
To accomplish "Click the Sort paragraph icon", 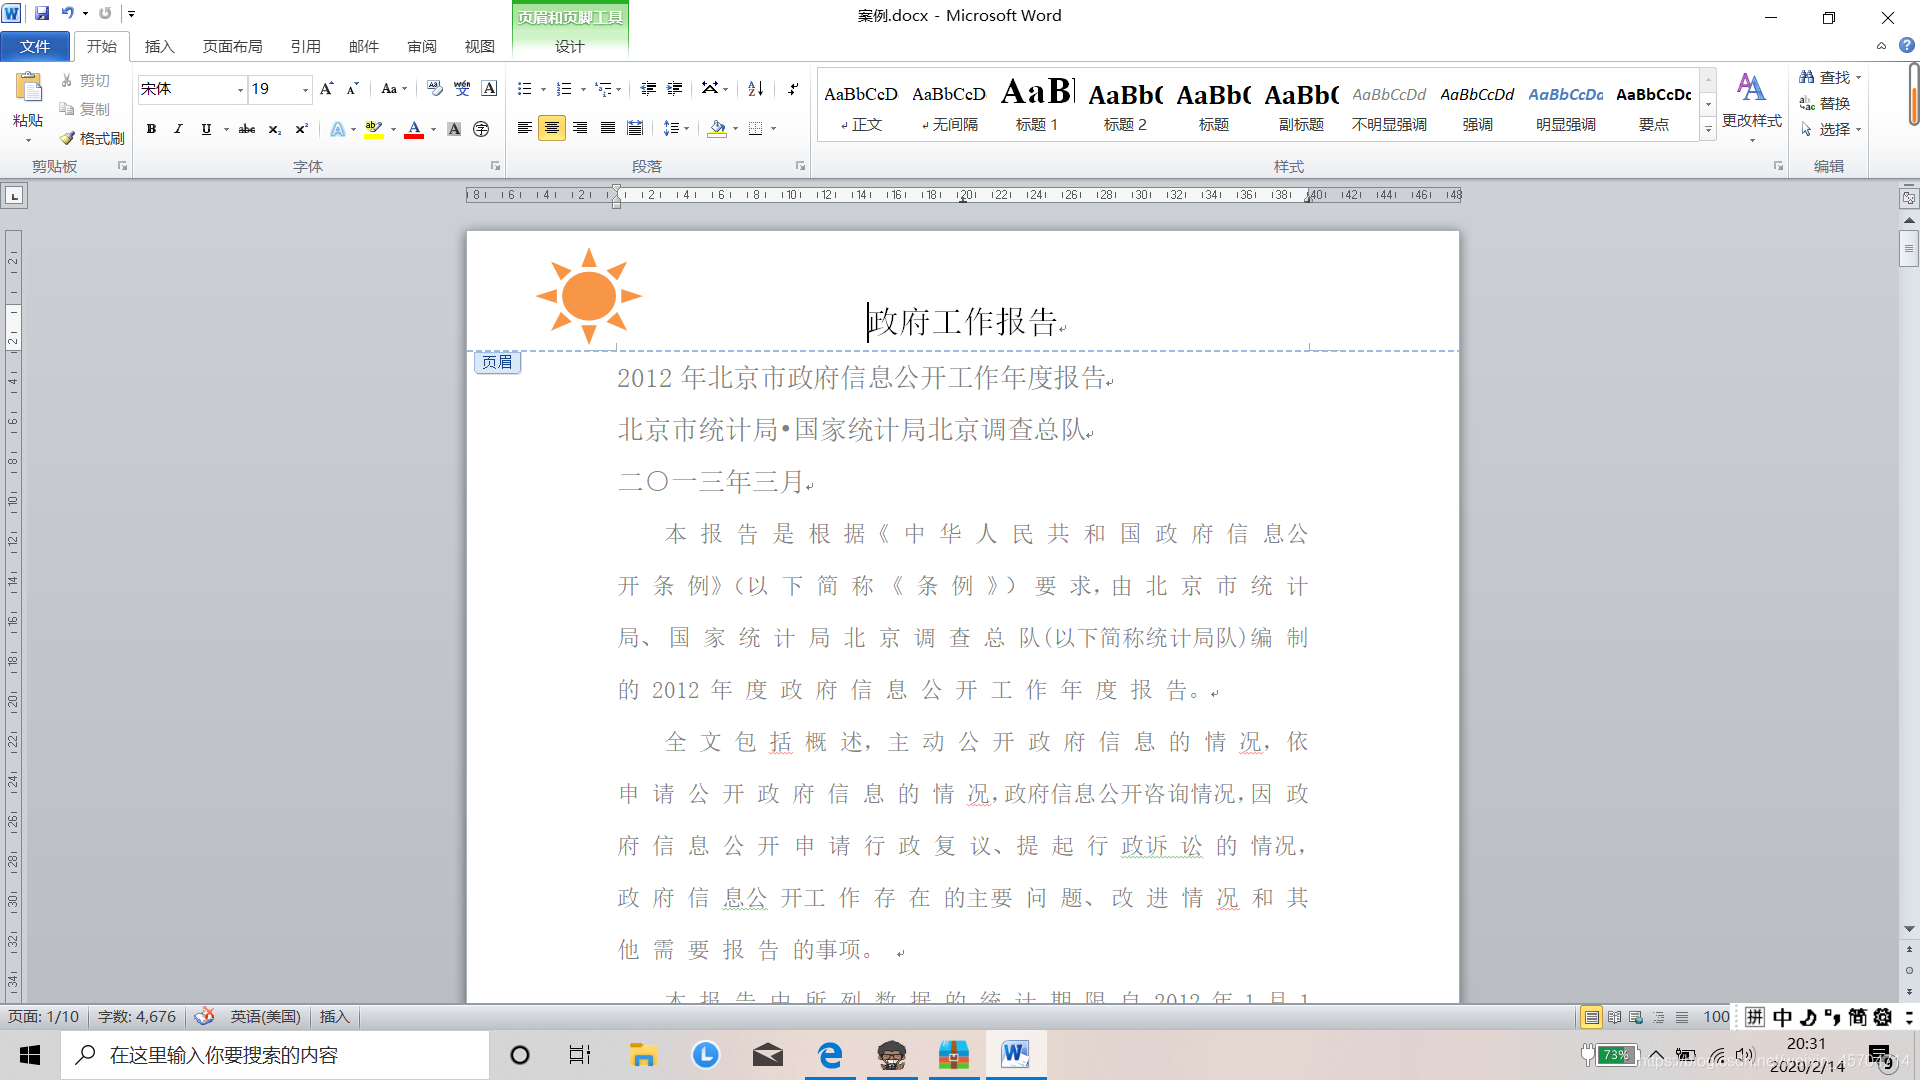I will [756, 89].
